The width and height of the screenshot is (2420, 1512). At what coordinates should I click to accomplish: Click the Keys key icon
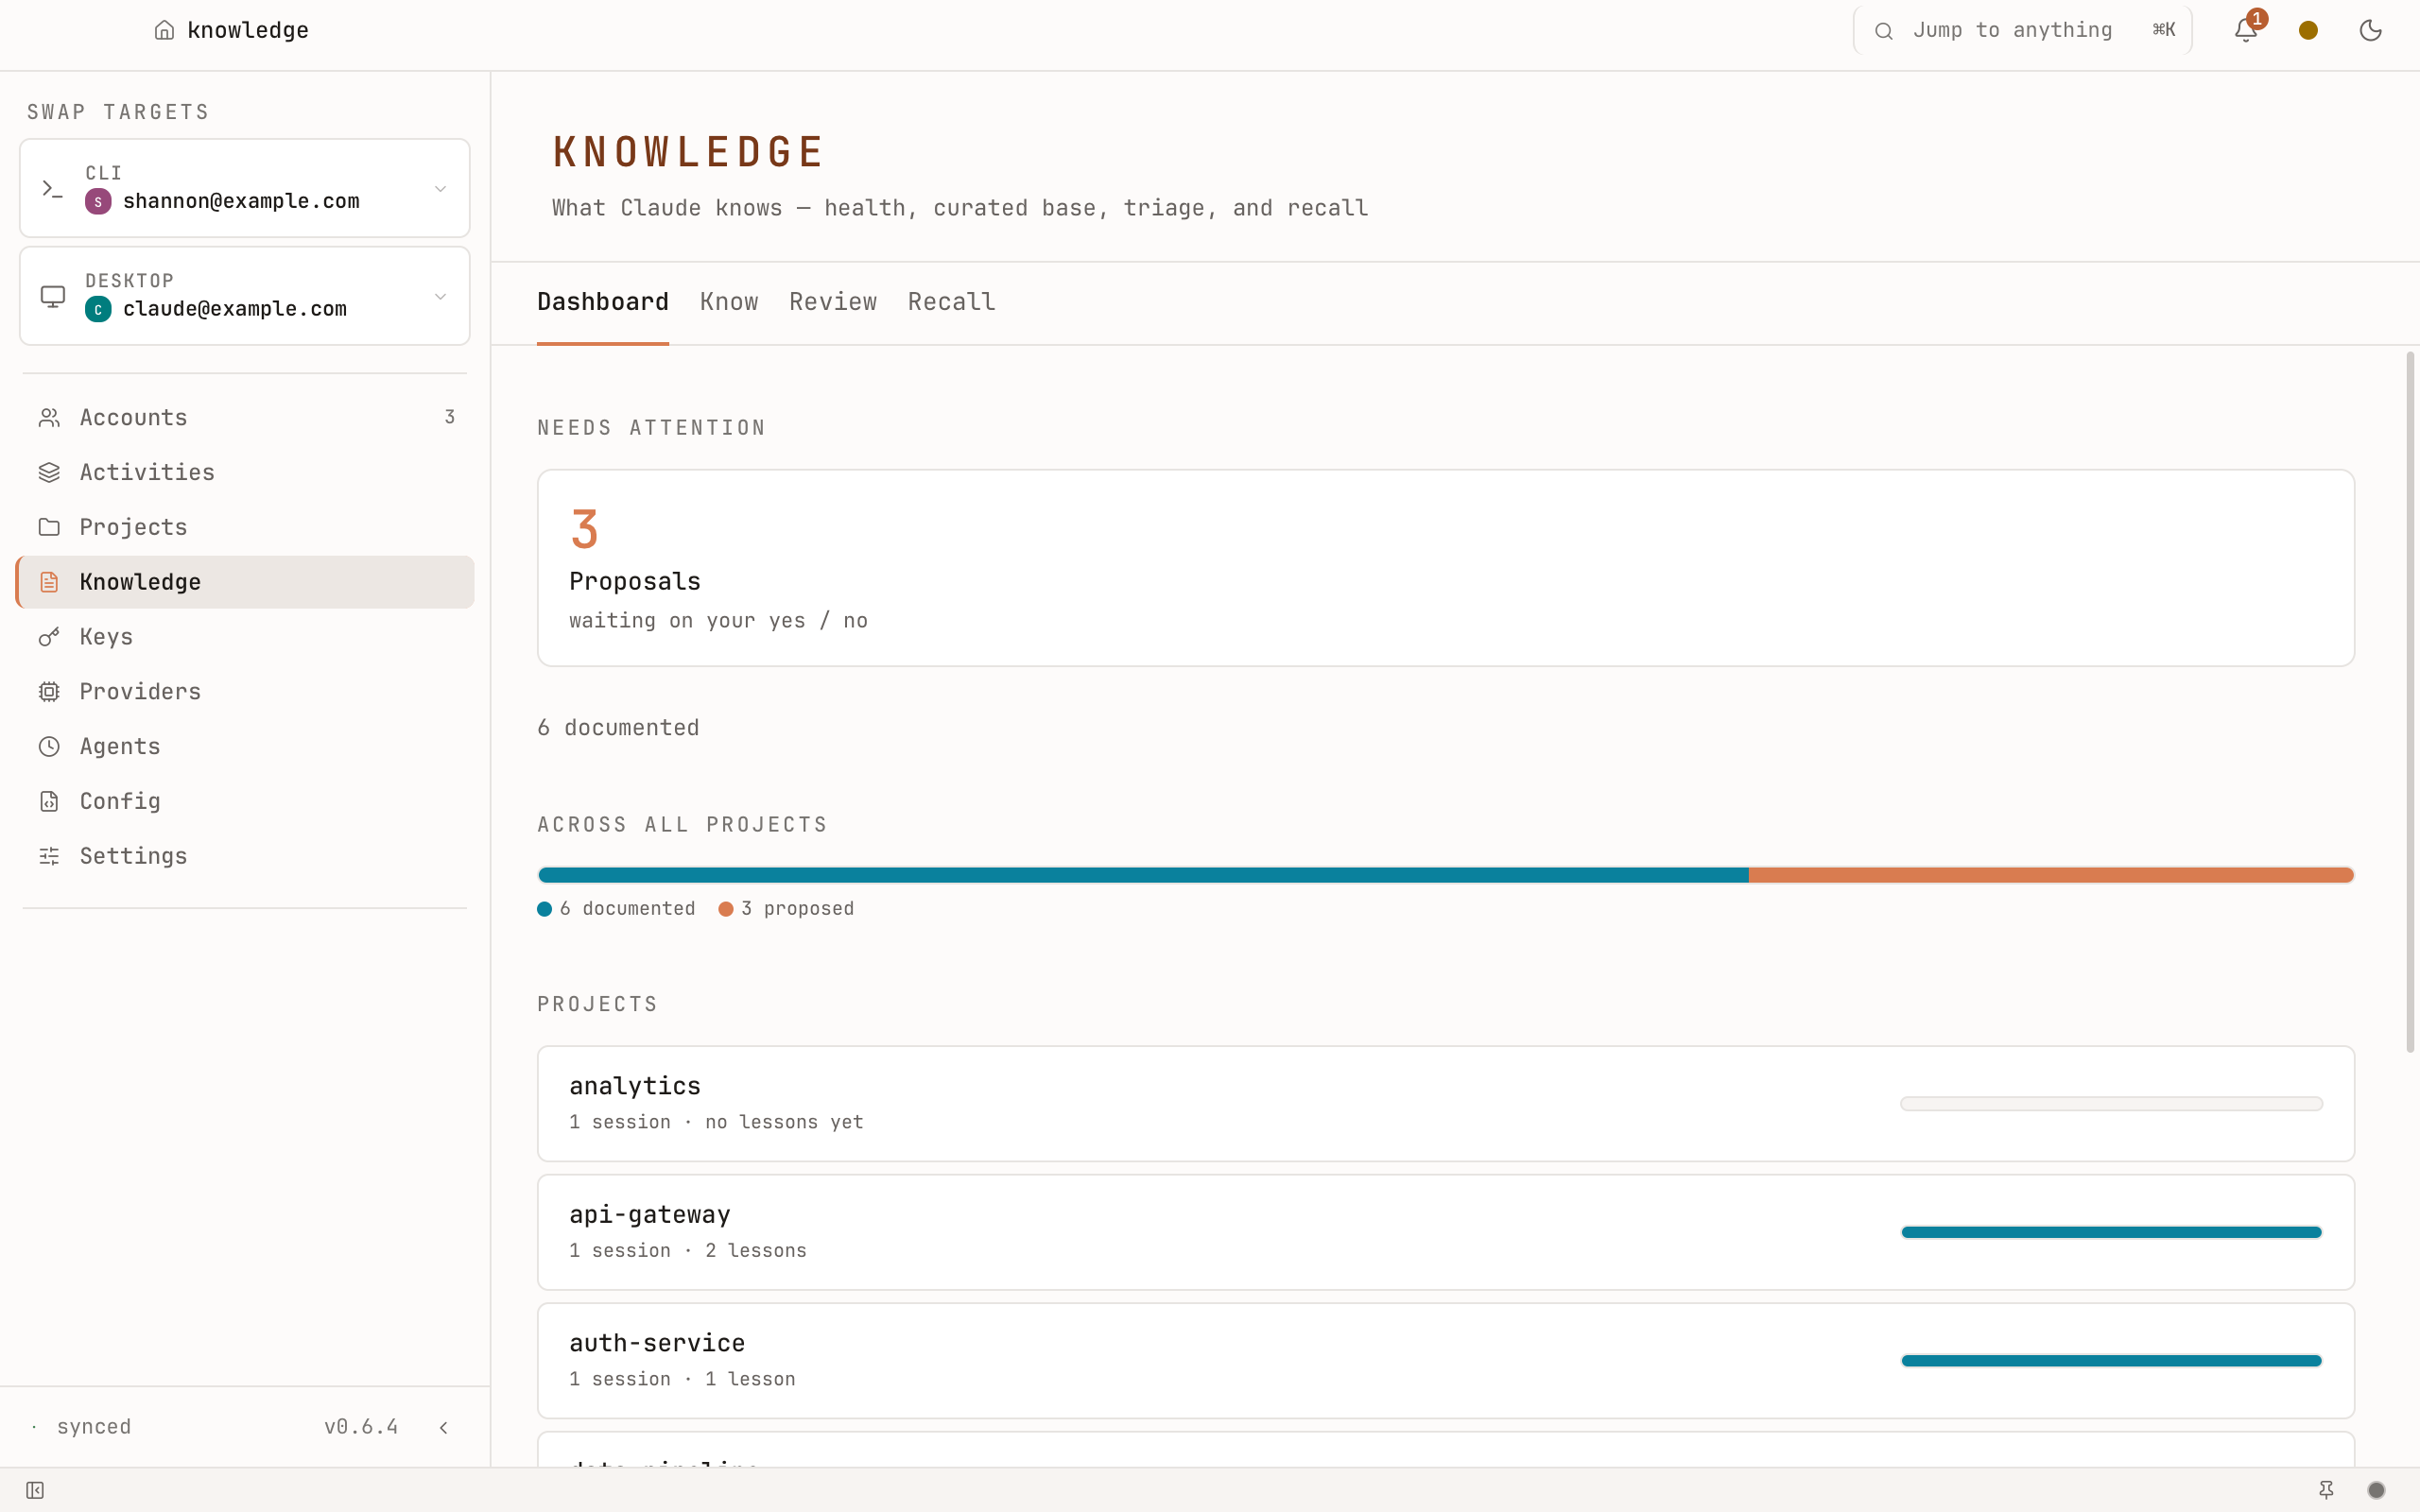click(x=49, y=637)
